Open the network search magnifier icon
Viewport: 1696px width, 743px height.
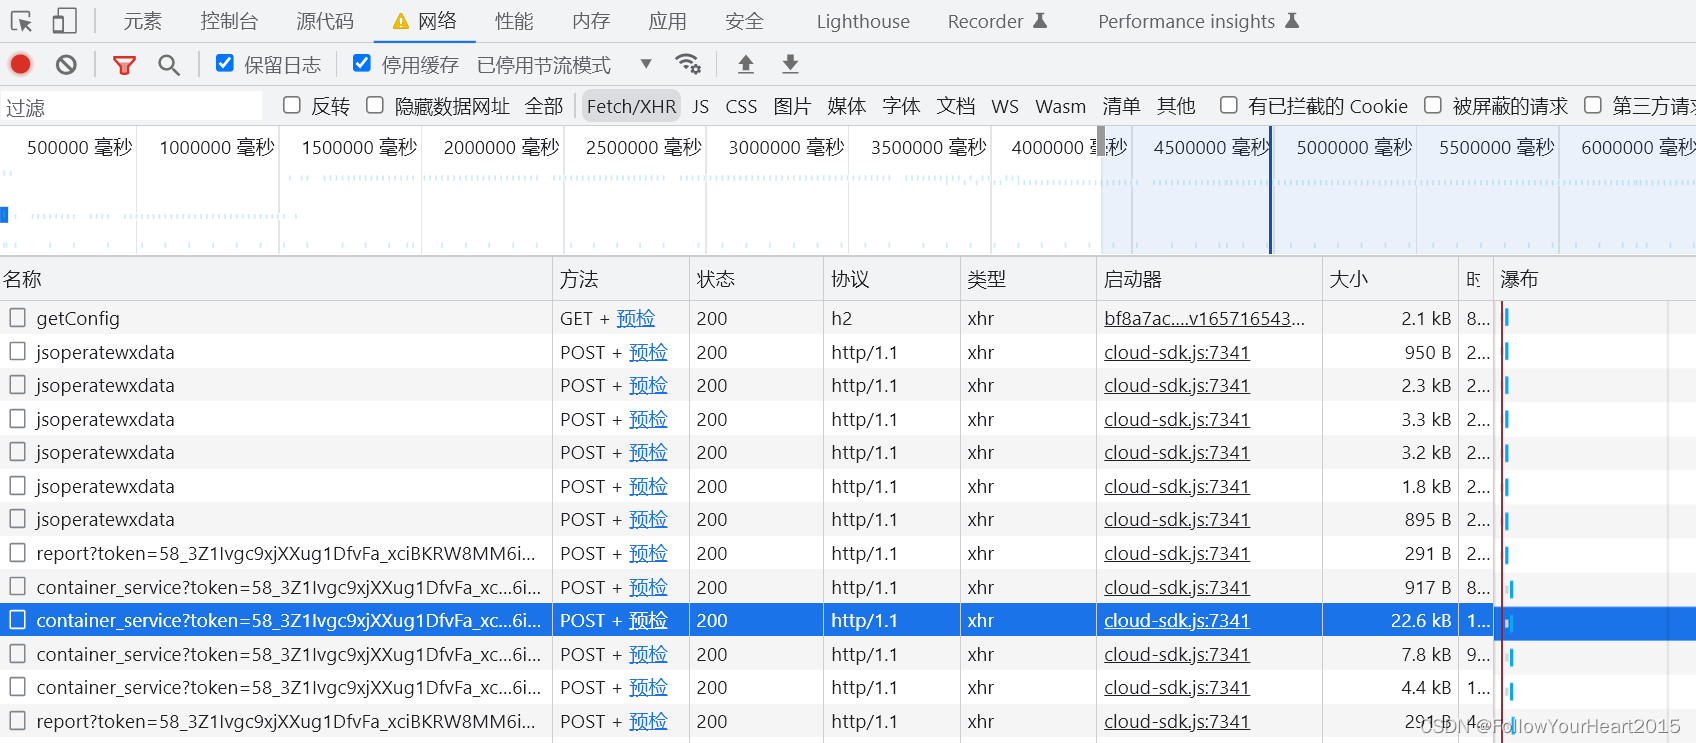click(169, 65)
